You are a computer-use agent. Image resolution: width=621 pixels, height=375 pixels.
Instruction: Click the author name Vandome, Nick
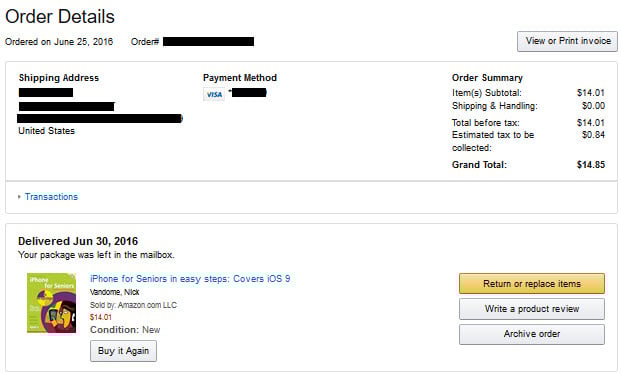pyautogui.click(x=114, y=292)
